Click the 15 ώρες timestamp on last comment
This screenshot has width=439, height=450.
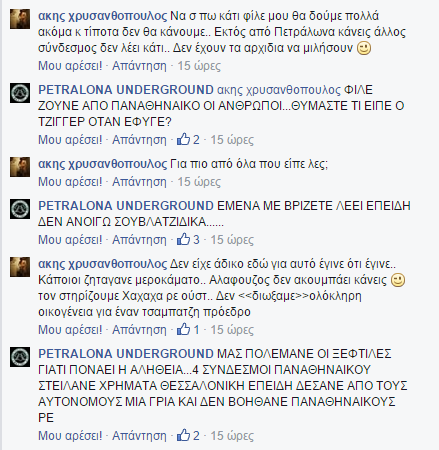(x=232, y=436)
